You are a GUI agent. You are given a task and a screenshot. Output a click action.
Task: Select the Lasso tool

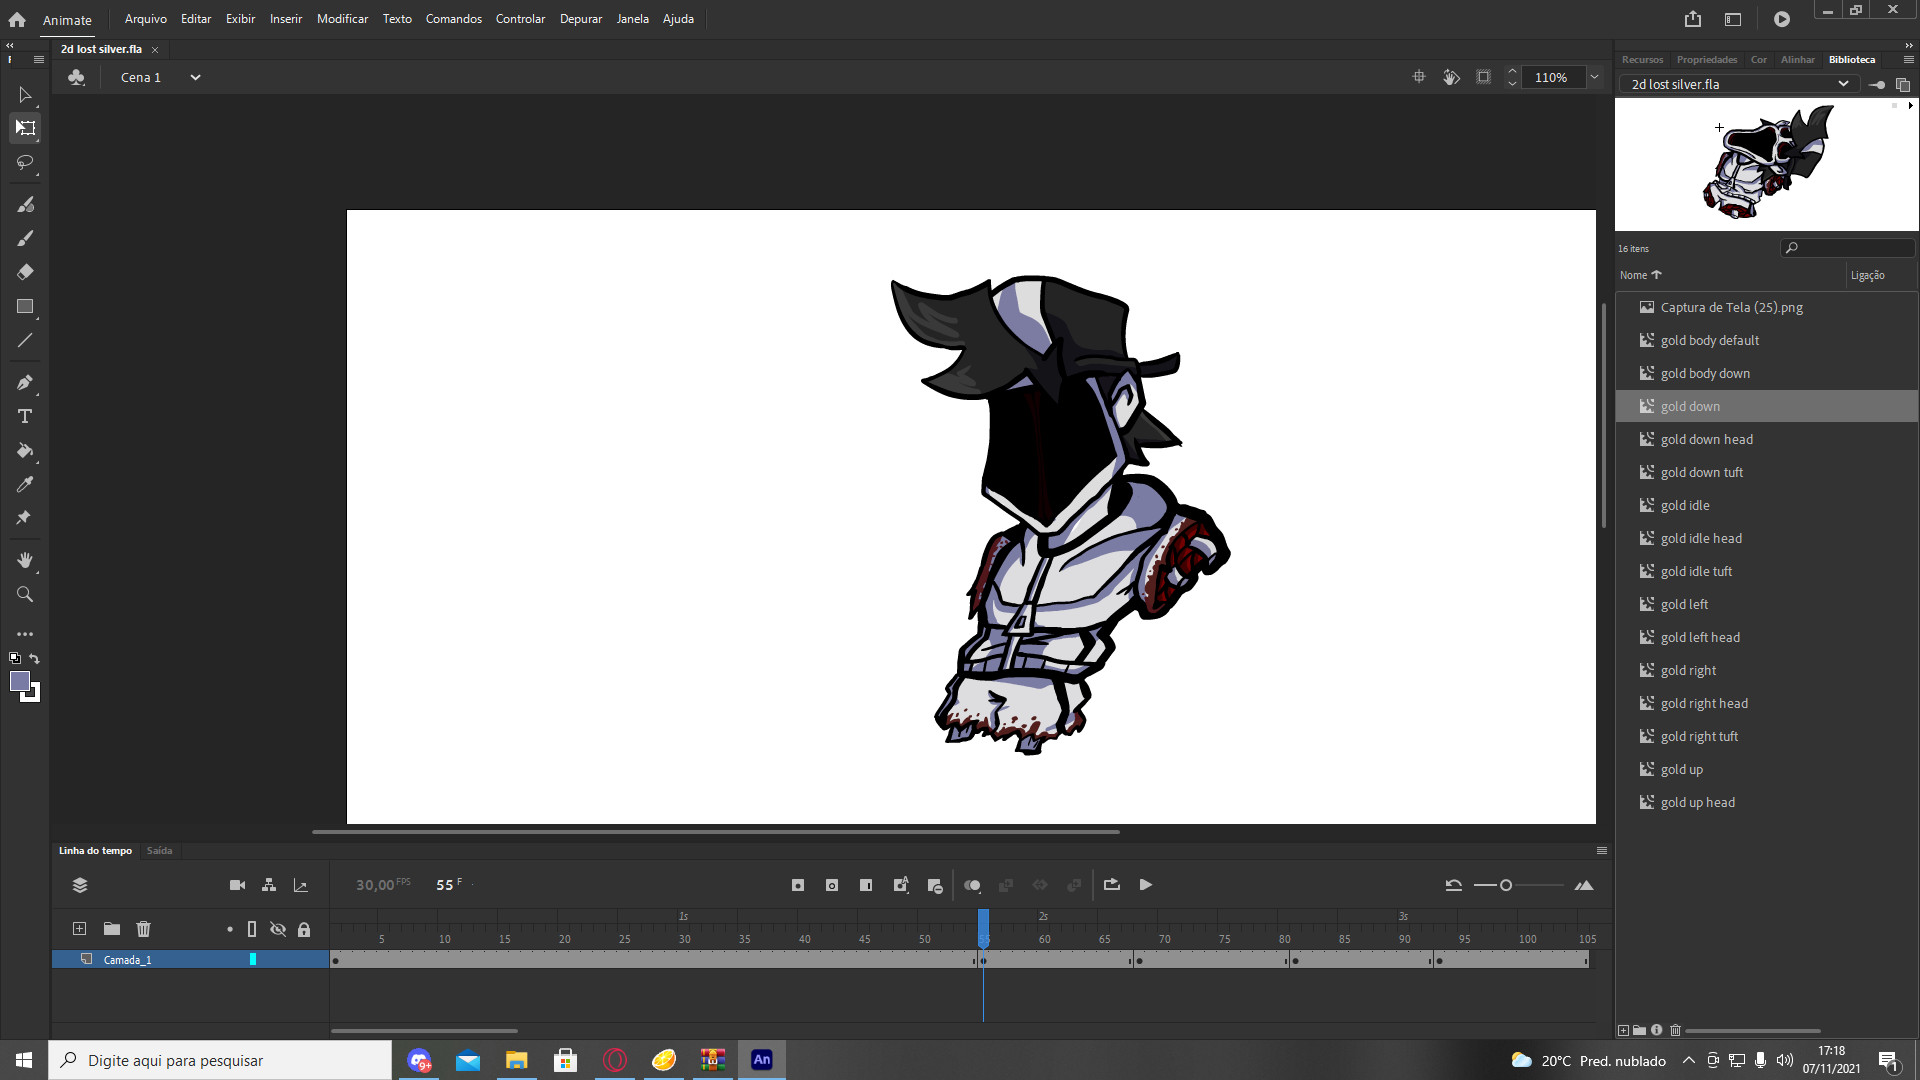25,162
